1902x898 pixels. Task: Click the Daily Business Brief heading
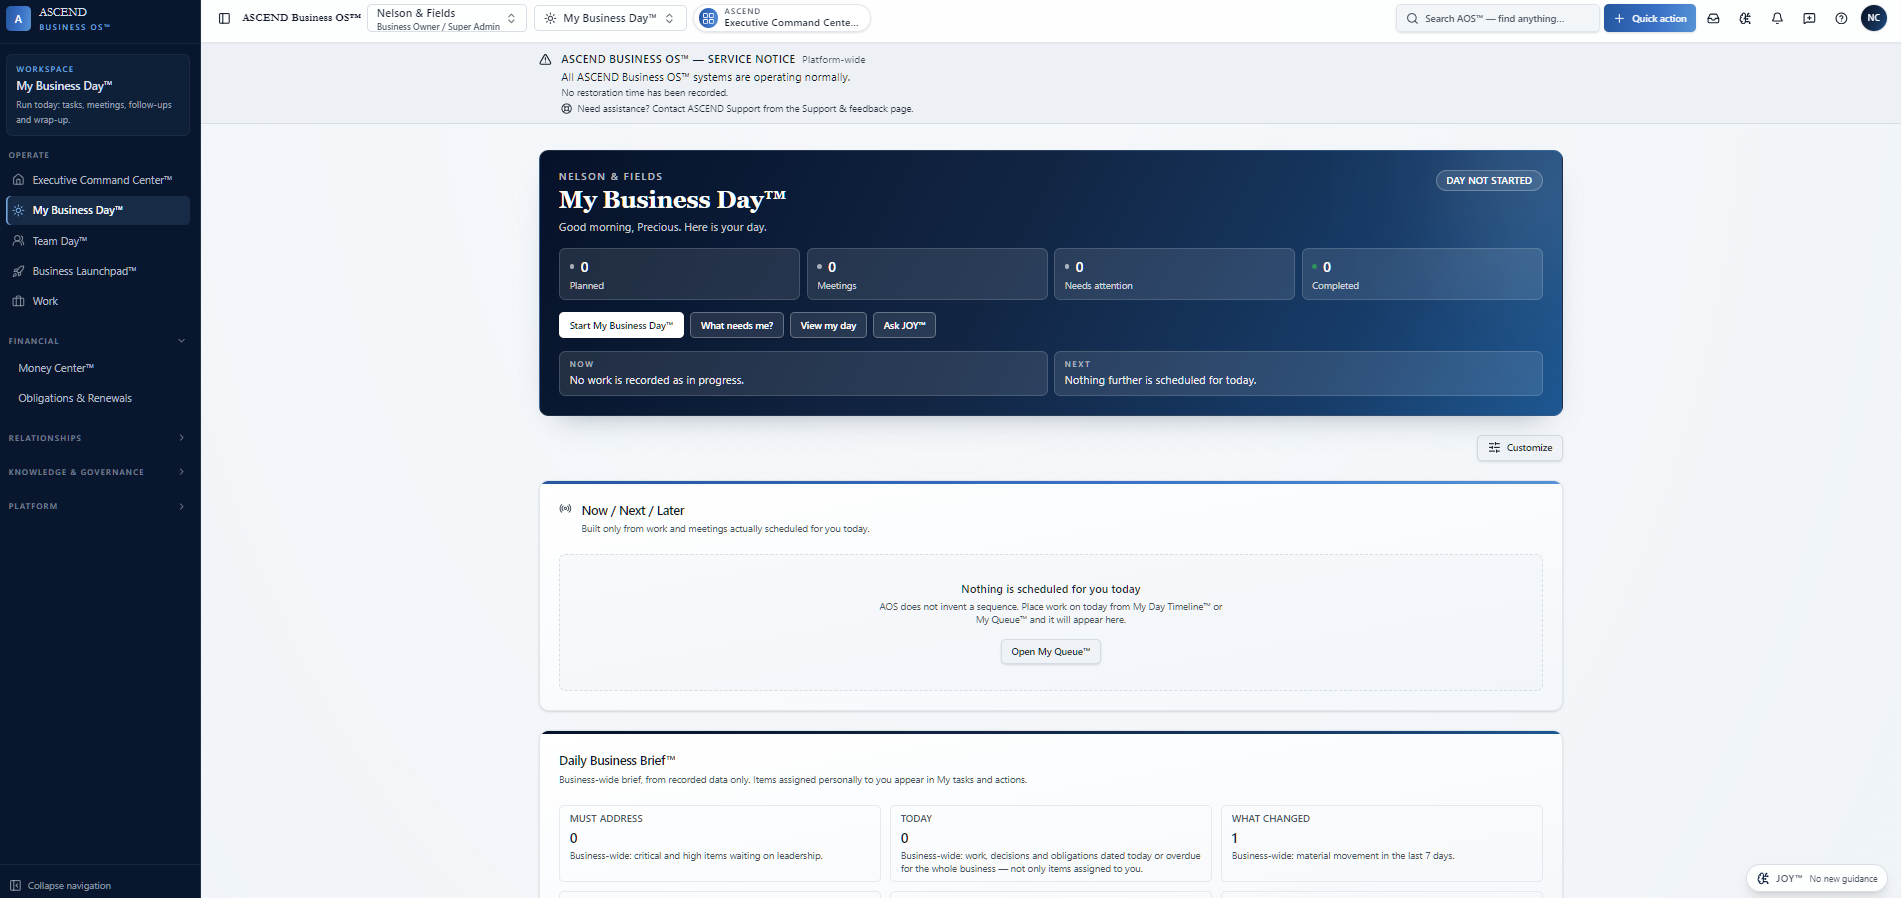click(x=617, y=760)
